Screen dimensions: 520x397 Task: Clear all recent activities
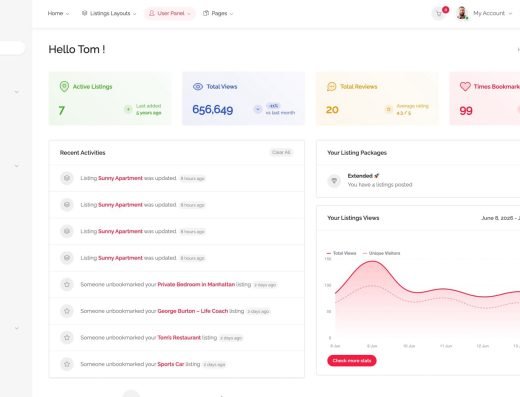[x=281, y=152]
